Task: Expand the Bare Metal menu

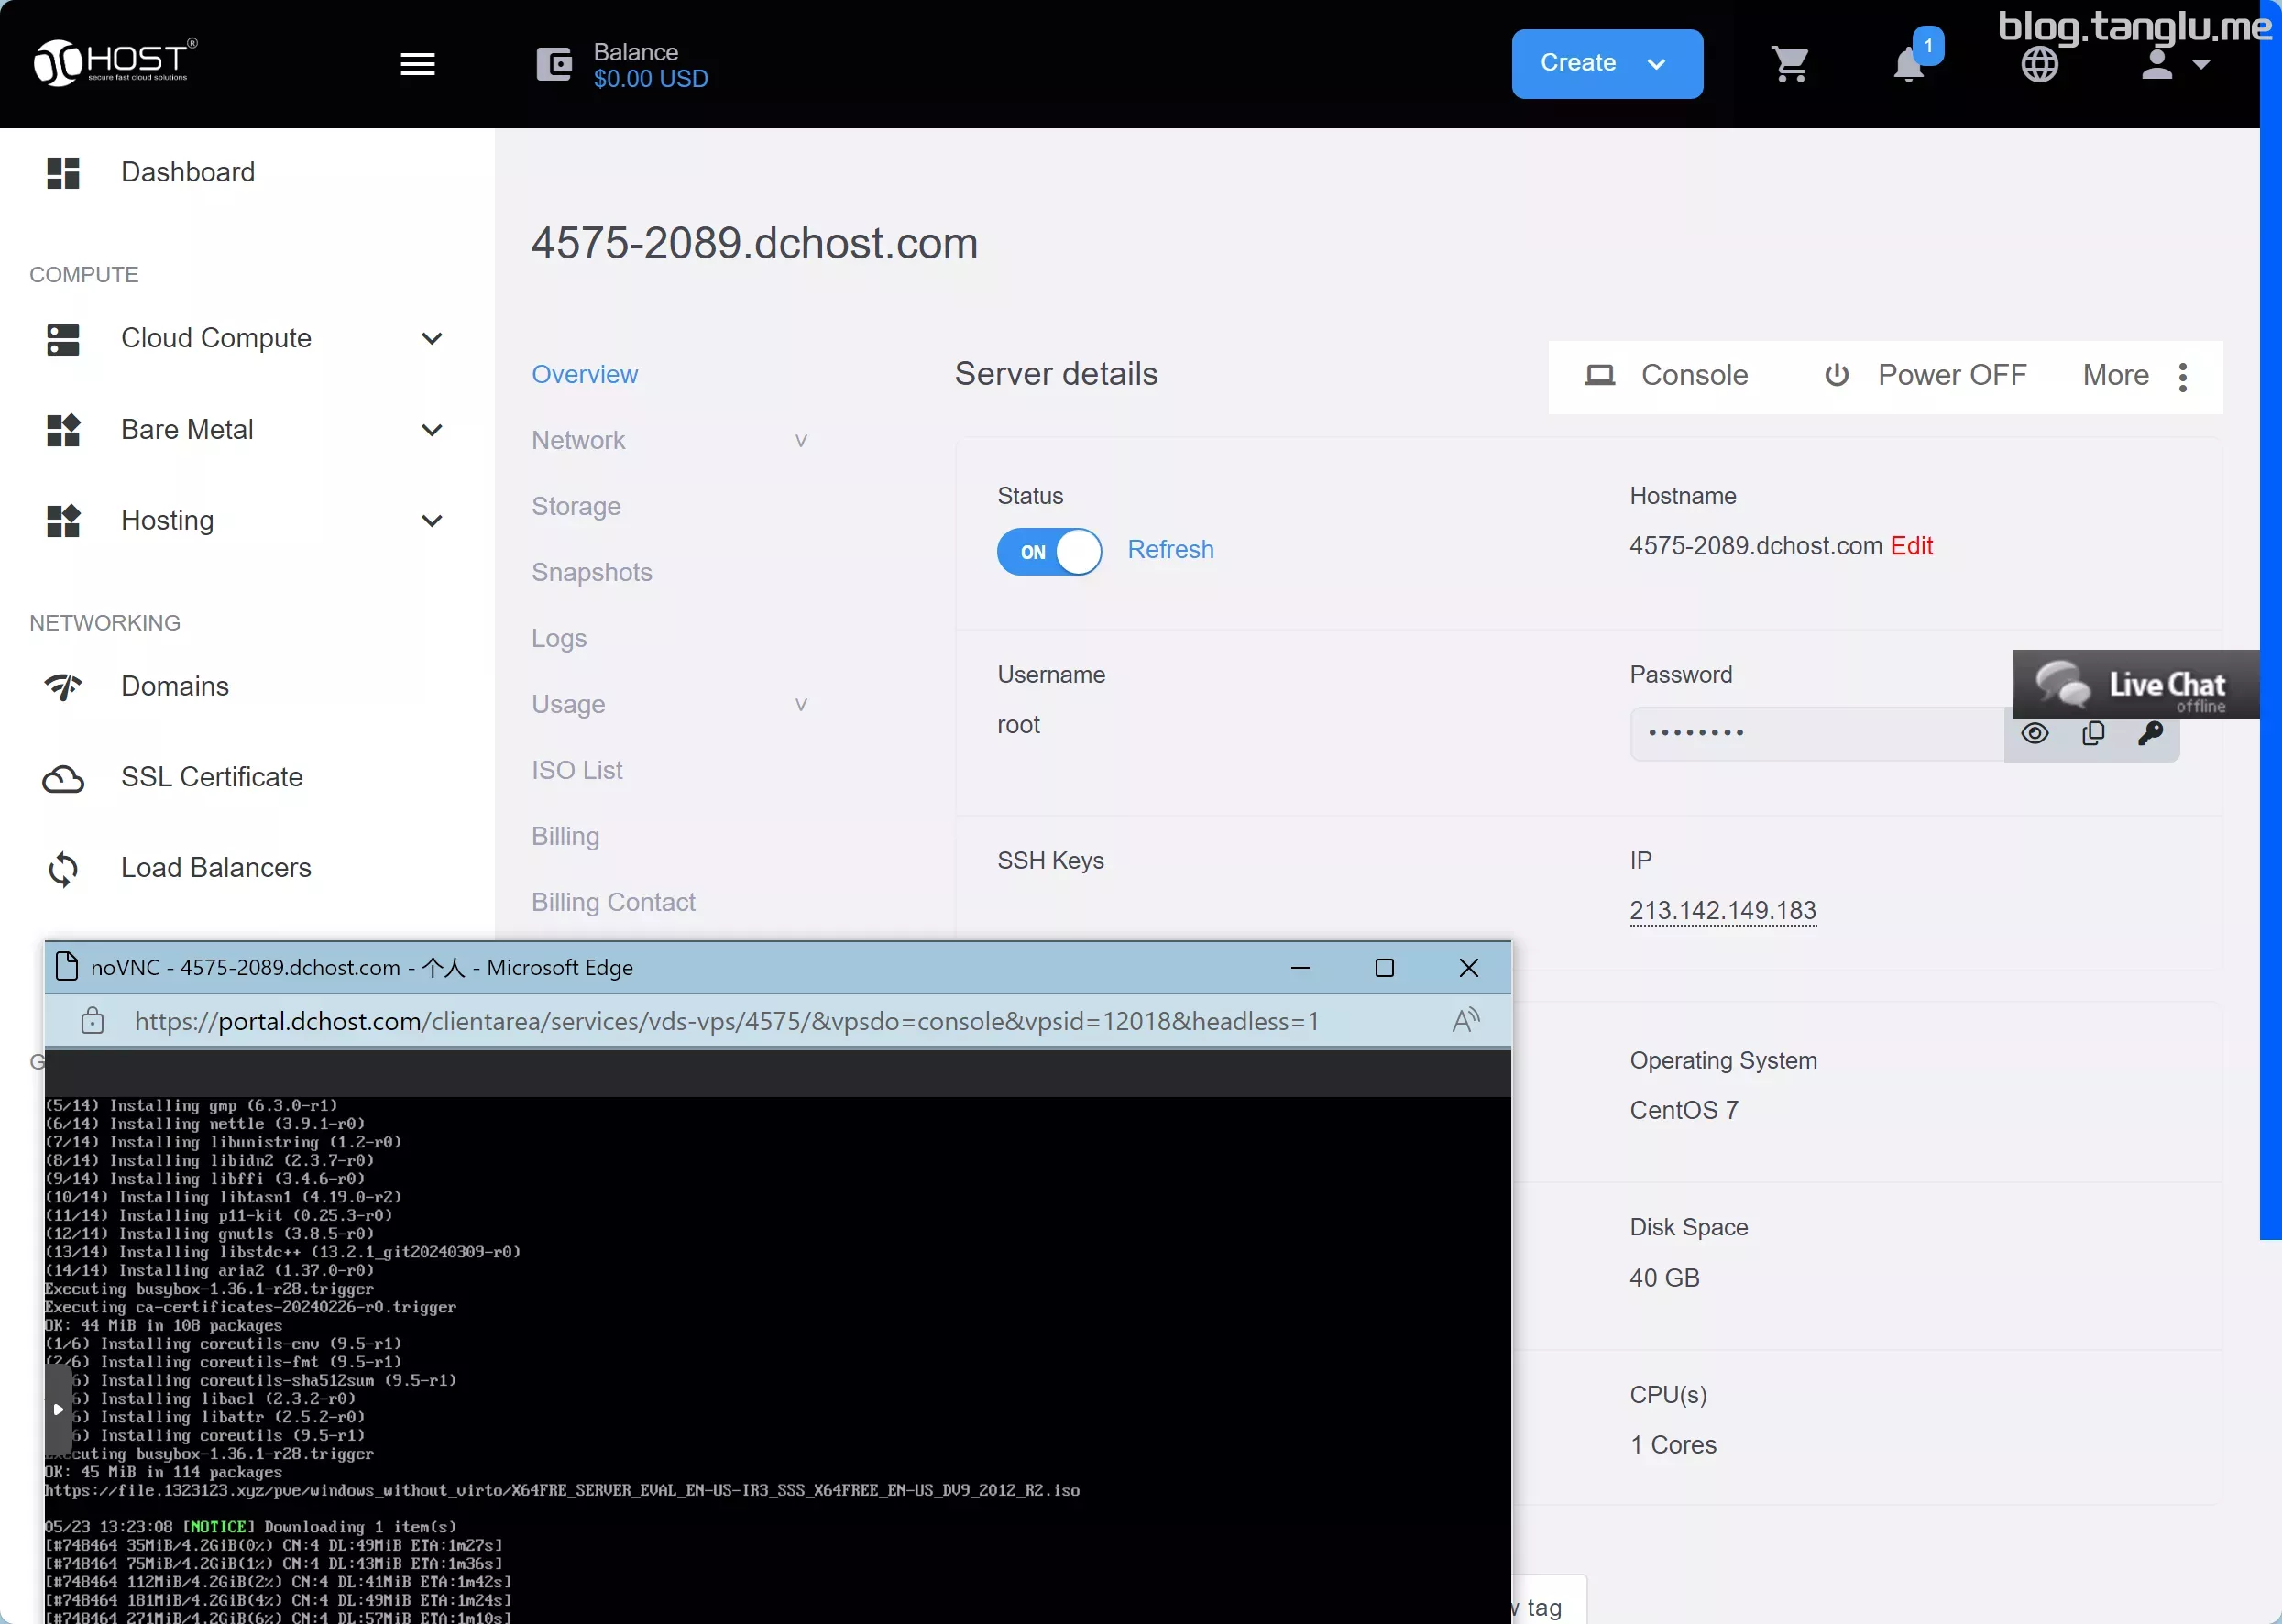Action: point(432,430)
